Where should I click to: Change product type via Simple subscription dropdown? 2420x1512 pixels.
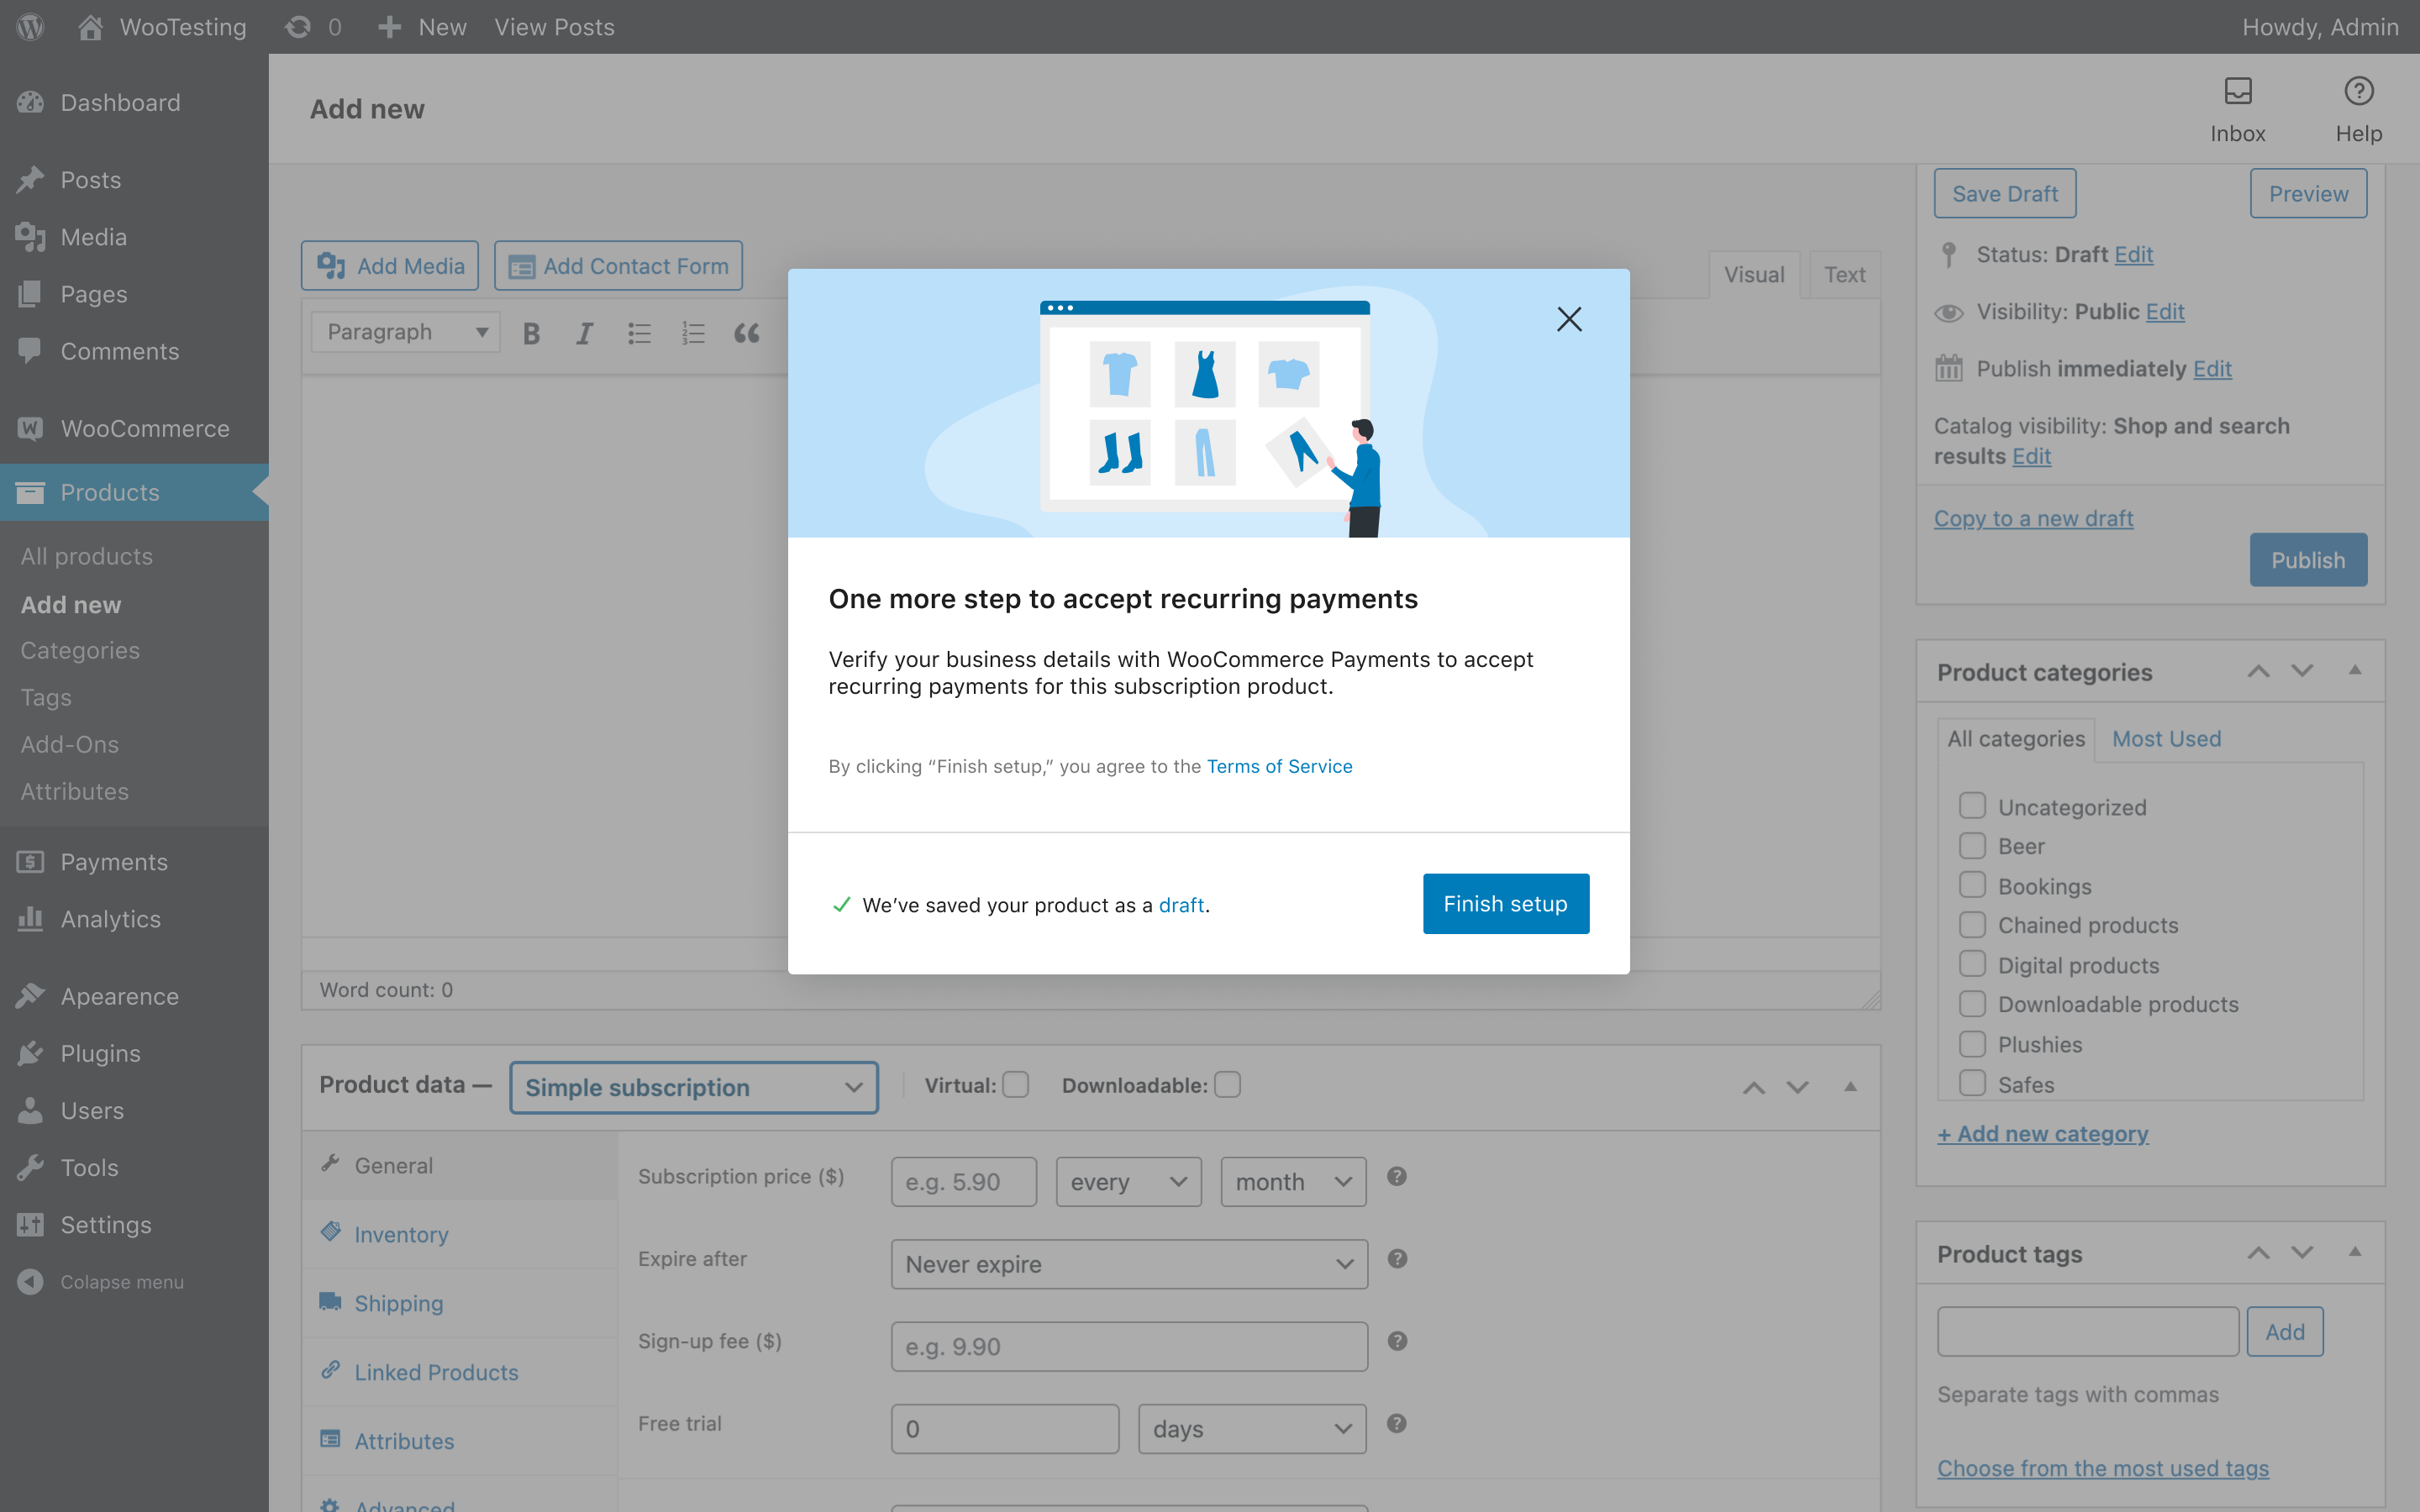[693, 1087]
